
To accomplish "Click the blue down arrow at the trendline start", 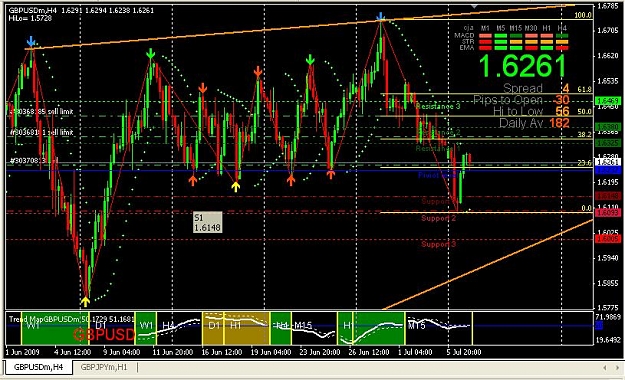I will (31, 41).
